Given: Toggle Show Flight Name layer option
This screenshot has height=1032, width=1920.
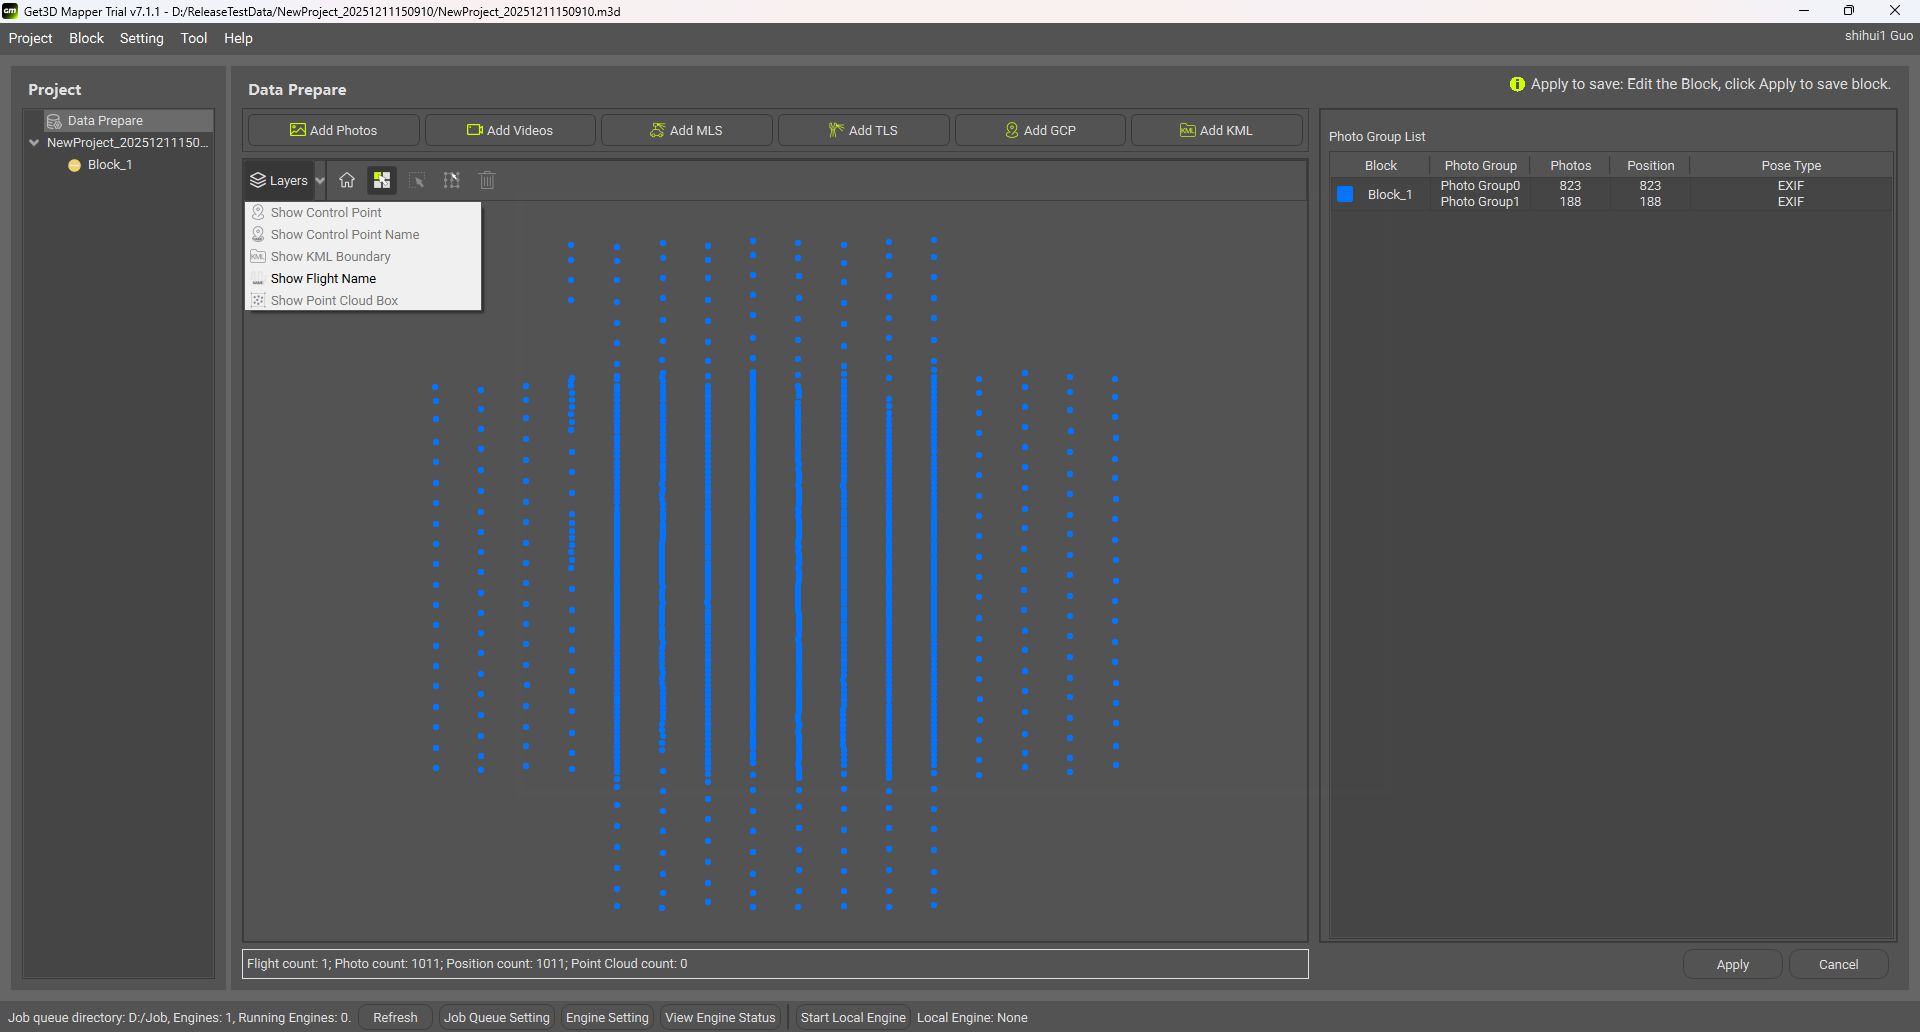Looking at the screenshot, I should click(x=323, y=279).
